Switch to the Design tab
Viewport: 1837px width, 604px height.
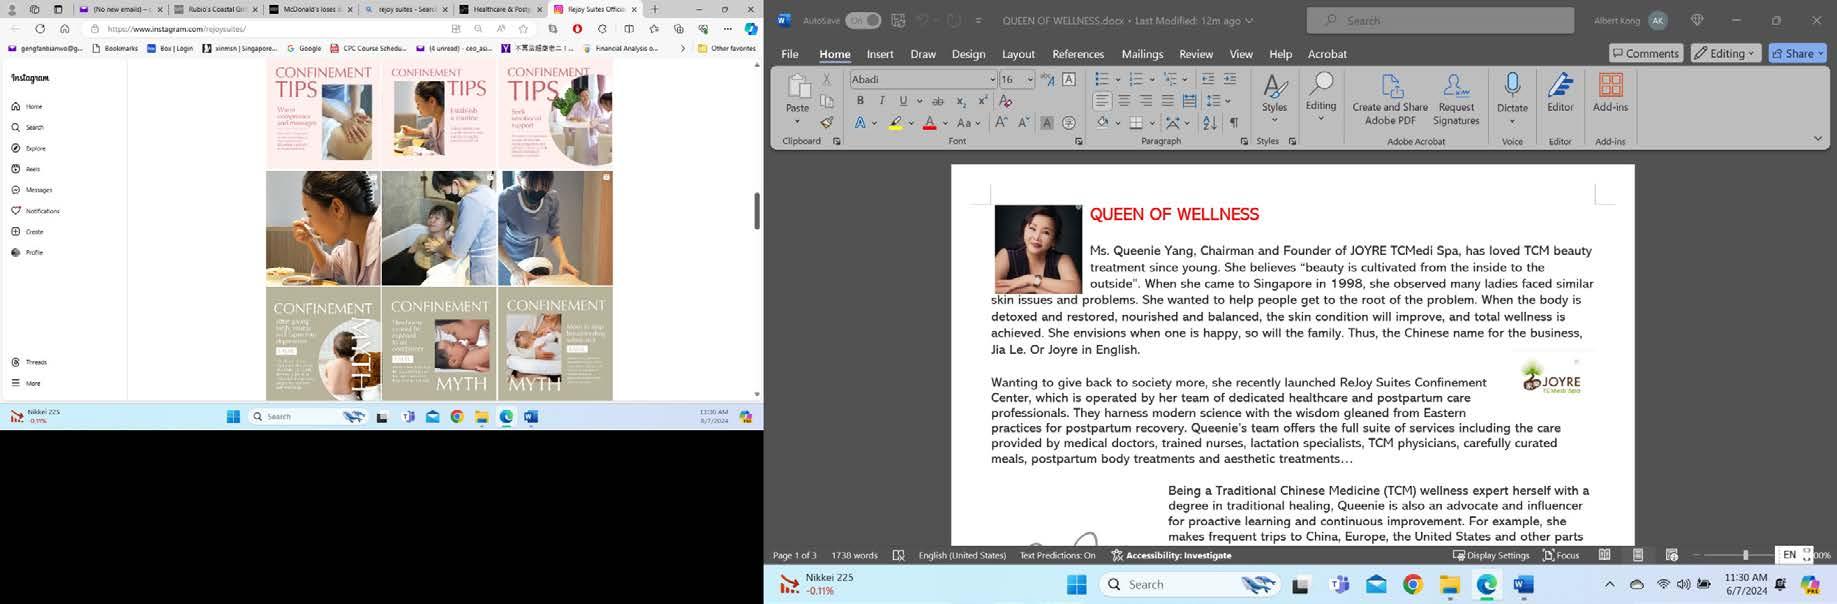(x=968, y=54)
